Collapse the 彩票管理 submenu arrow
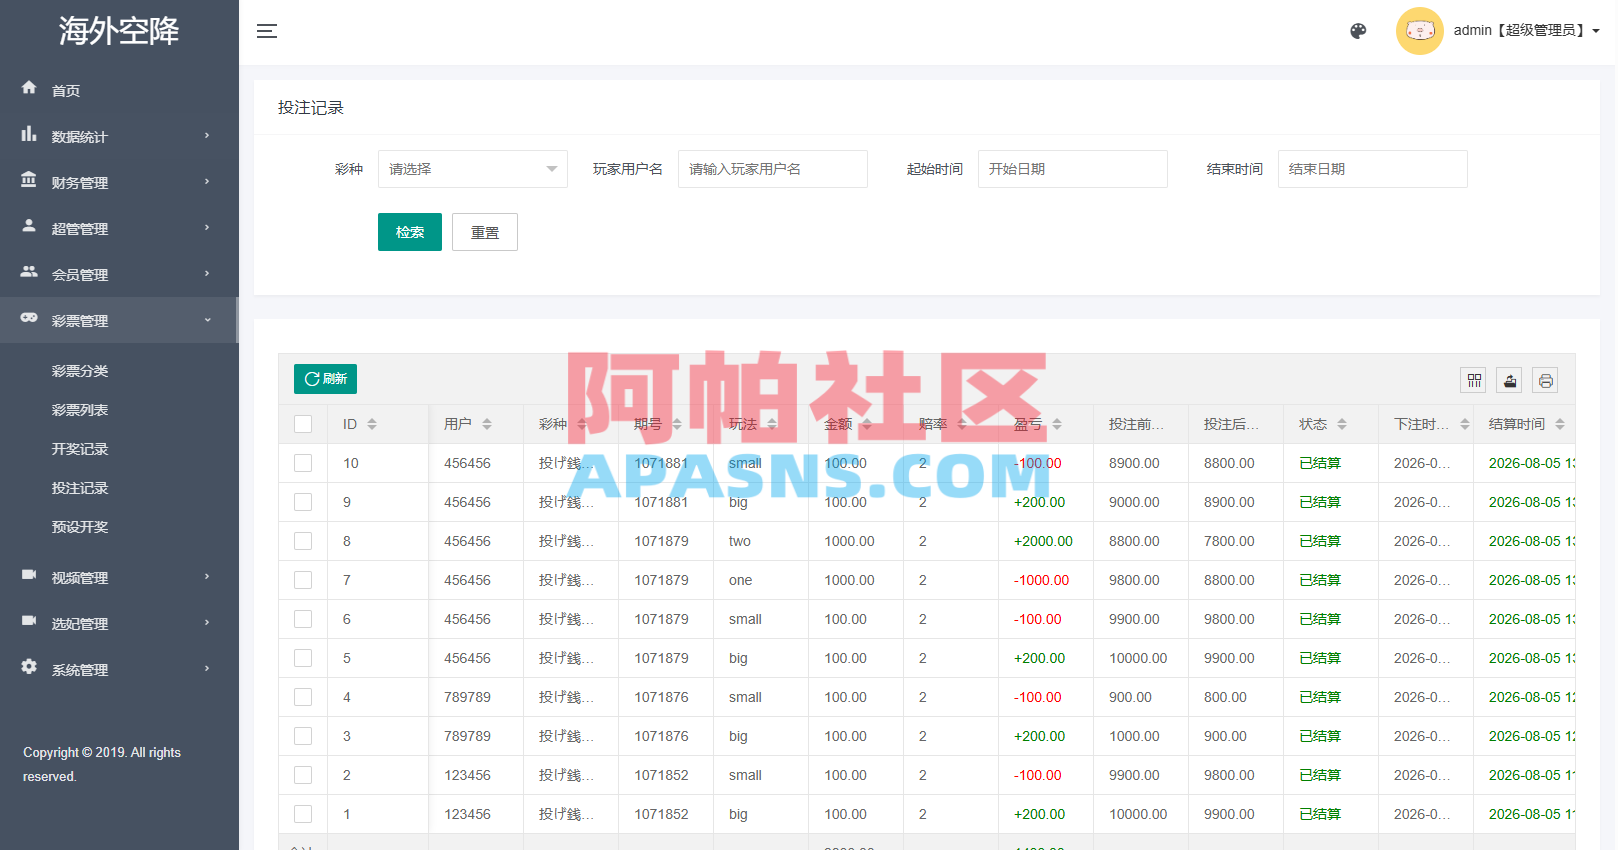Image resolution: width=1618 pixels, height=850 pixels. (x=207, y=320)
